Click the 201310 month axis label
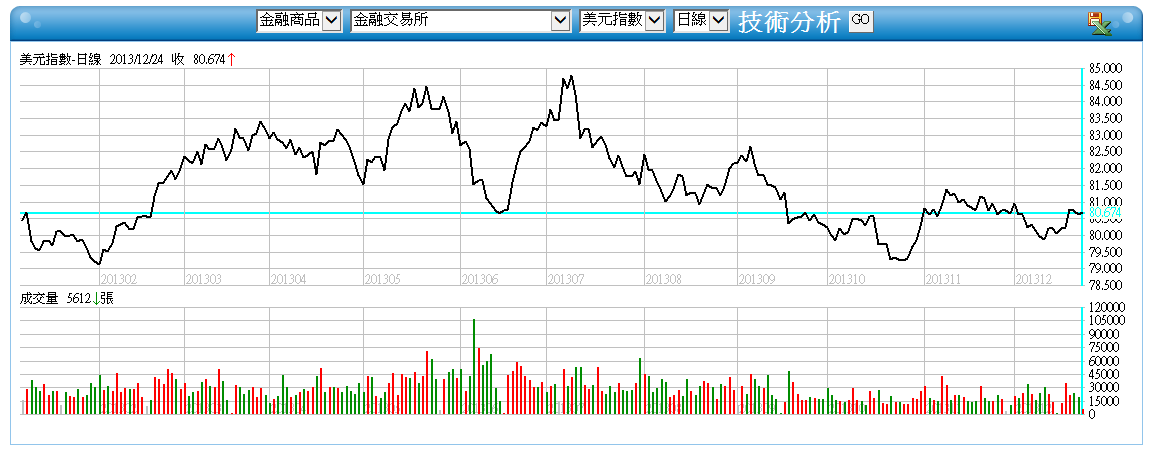1151x449 pixels. click(846, 279)
